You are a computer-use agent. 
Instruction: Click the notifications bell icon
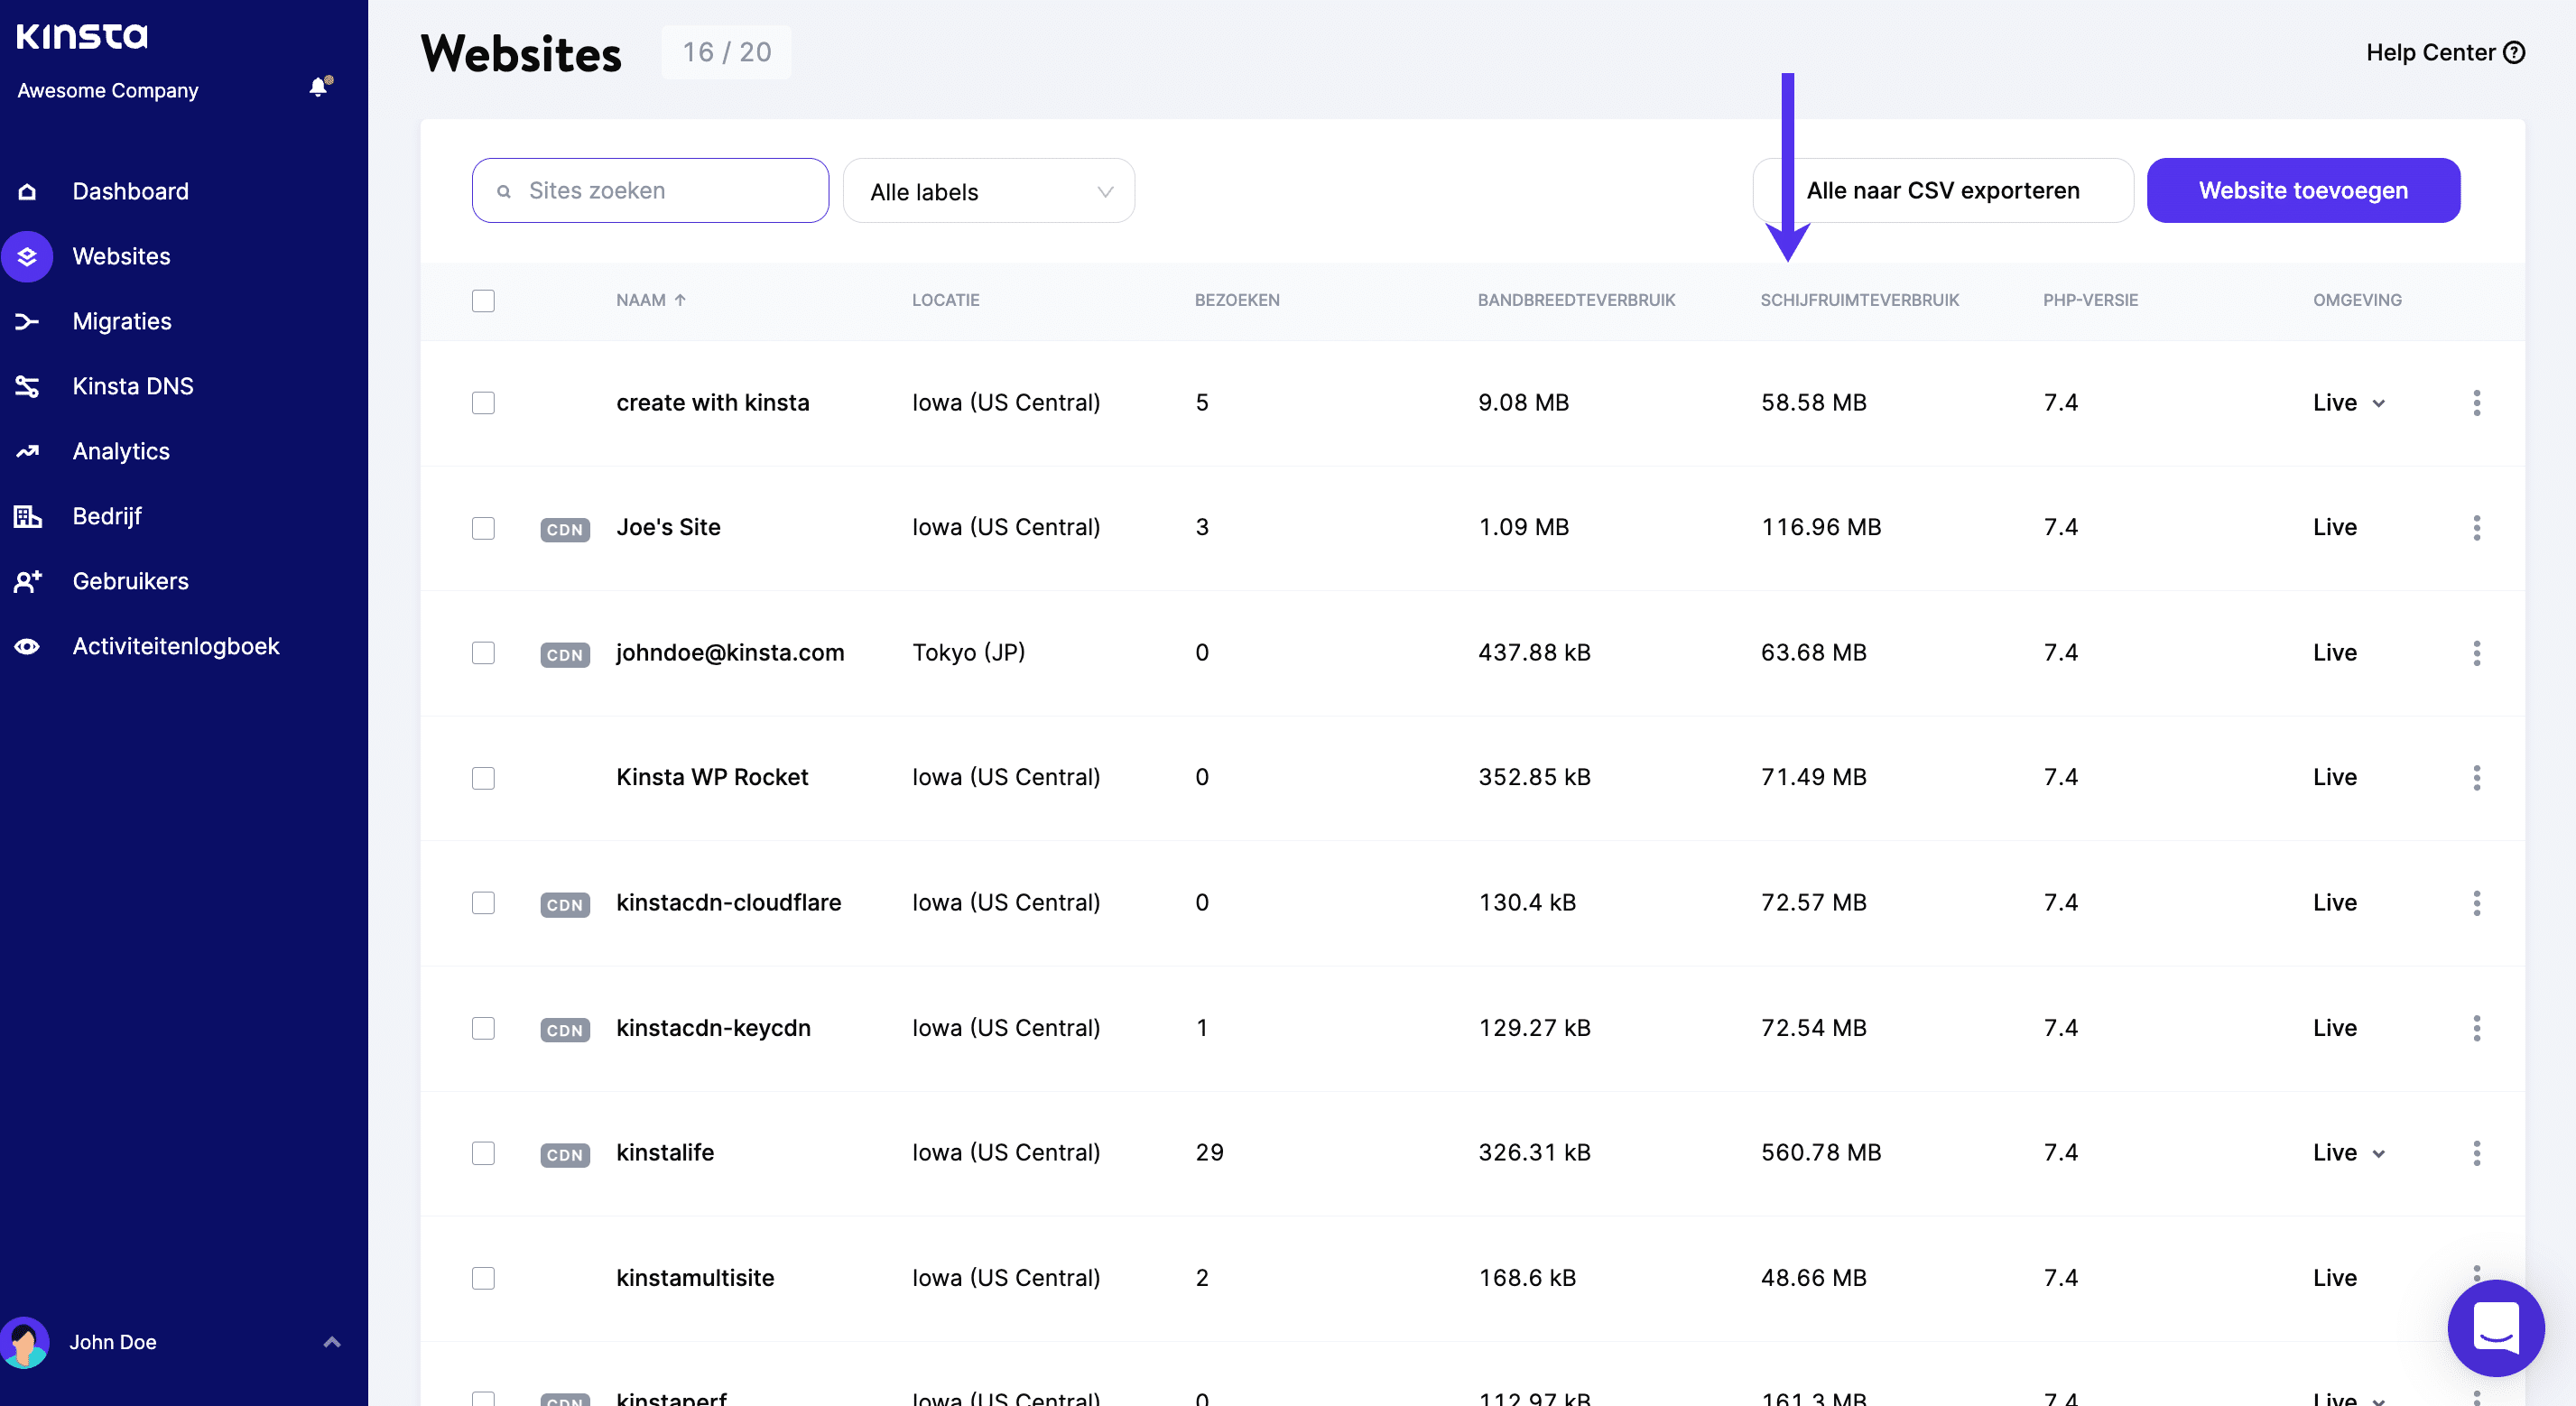317,88
